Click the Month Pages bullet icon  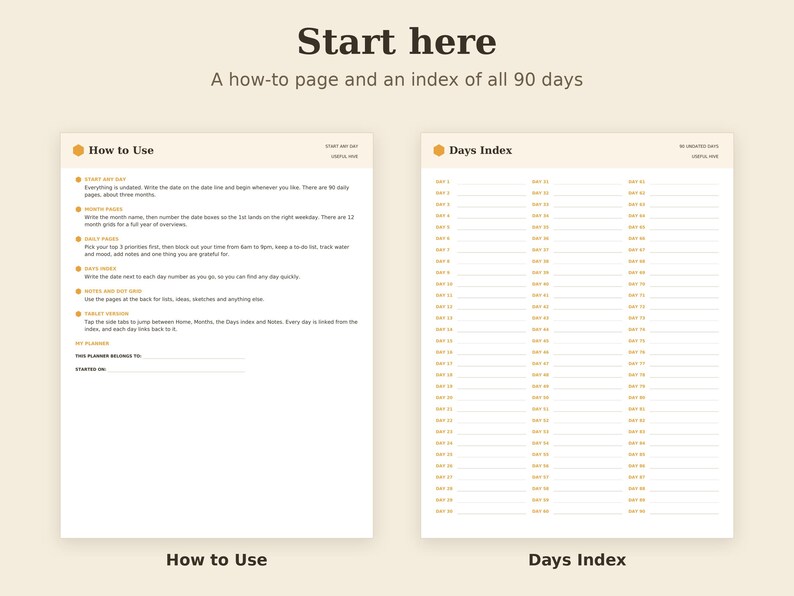tap(78, 209)
